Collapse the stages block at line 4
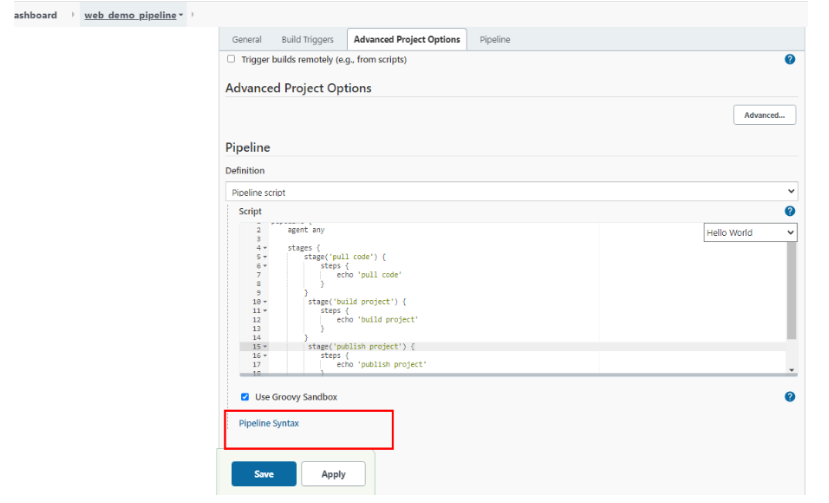The image size is (829, 503). point(265,247)
